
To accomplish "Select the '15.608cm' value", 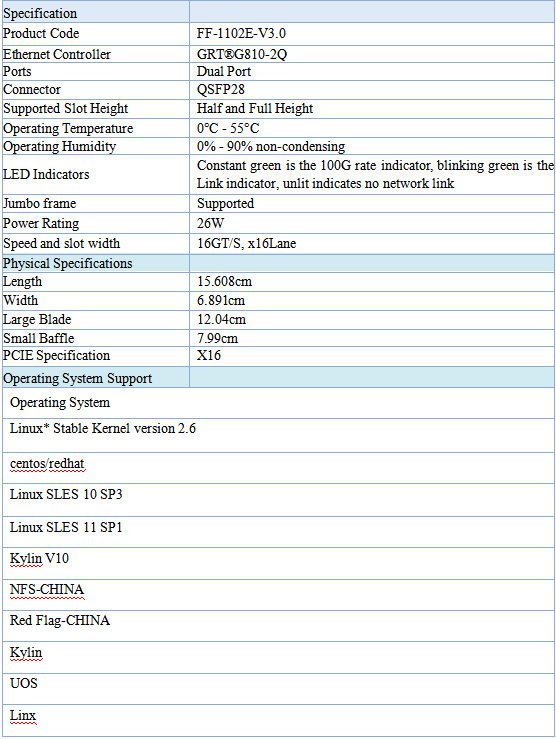I will tap(224, 282).
